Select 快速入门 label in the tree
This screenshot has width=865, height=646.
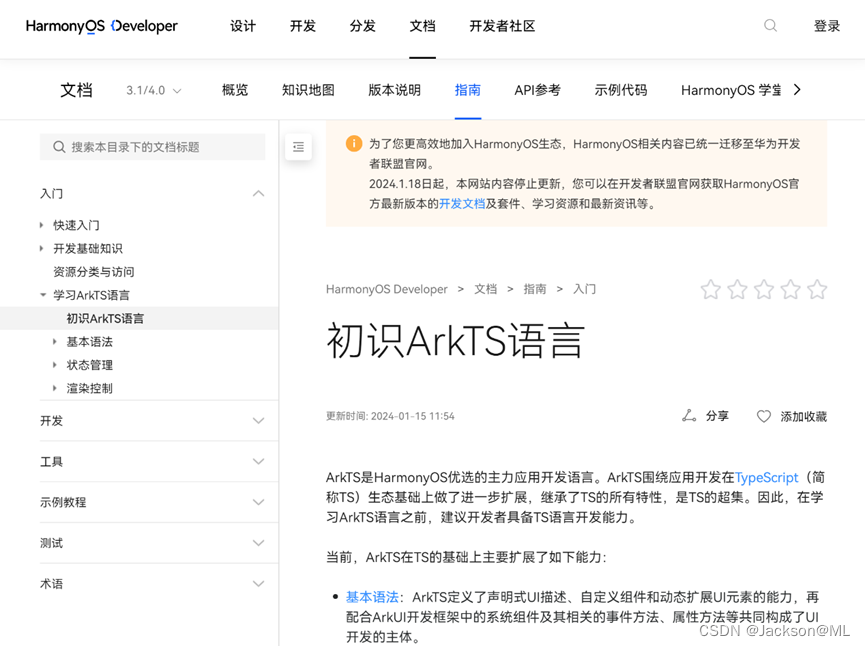(76, 225)
